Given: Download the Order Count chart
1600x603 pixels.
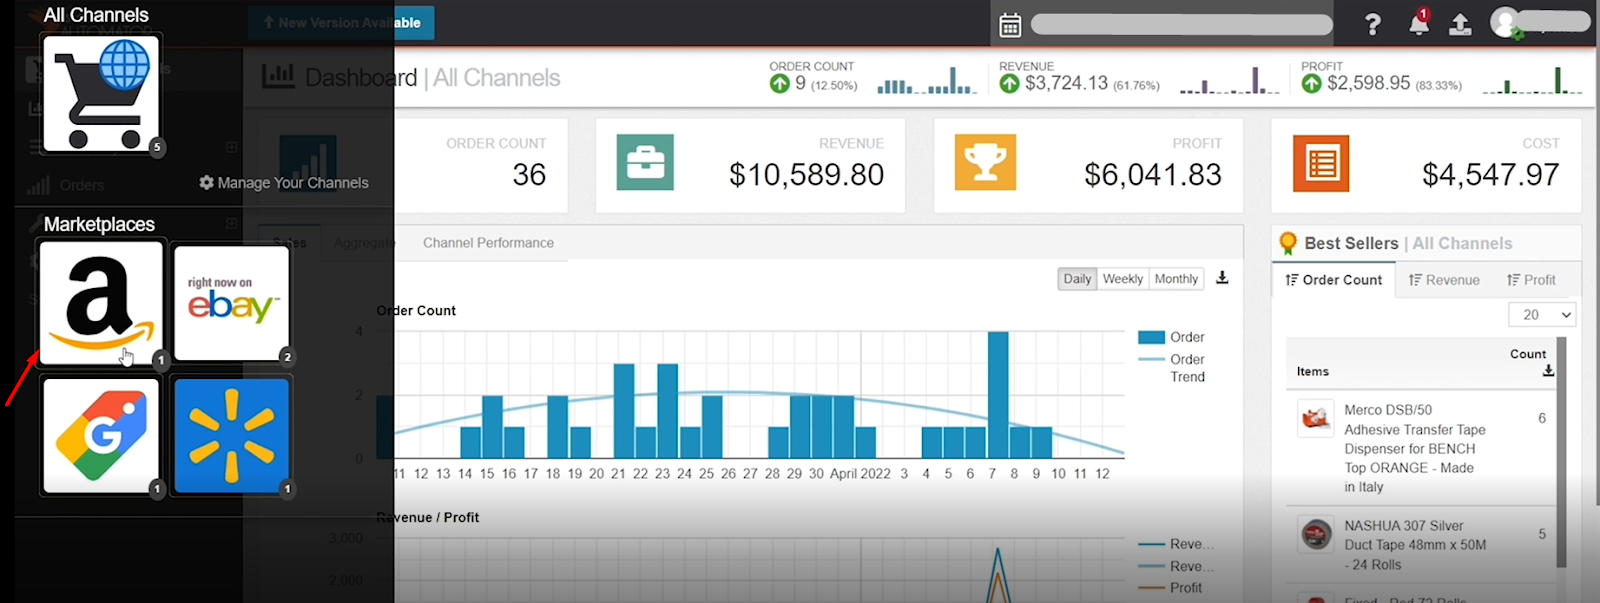Looking at the screenshot, I should (x=1222, y=278).
